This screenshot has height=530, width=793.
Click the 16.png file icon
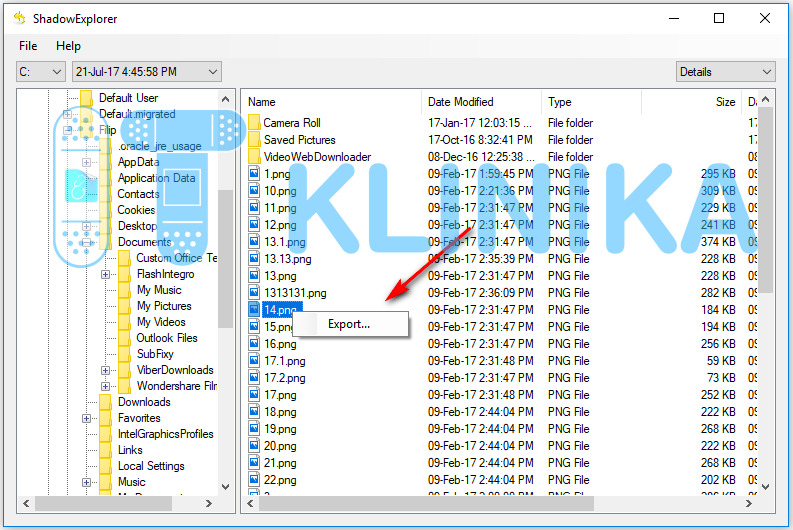click(x=254, y=344)
